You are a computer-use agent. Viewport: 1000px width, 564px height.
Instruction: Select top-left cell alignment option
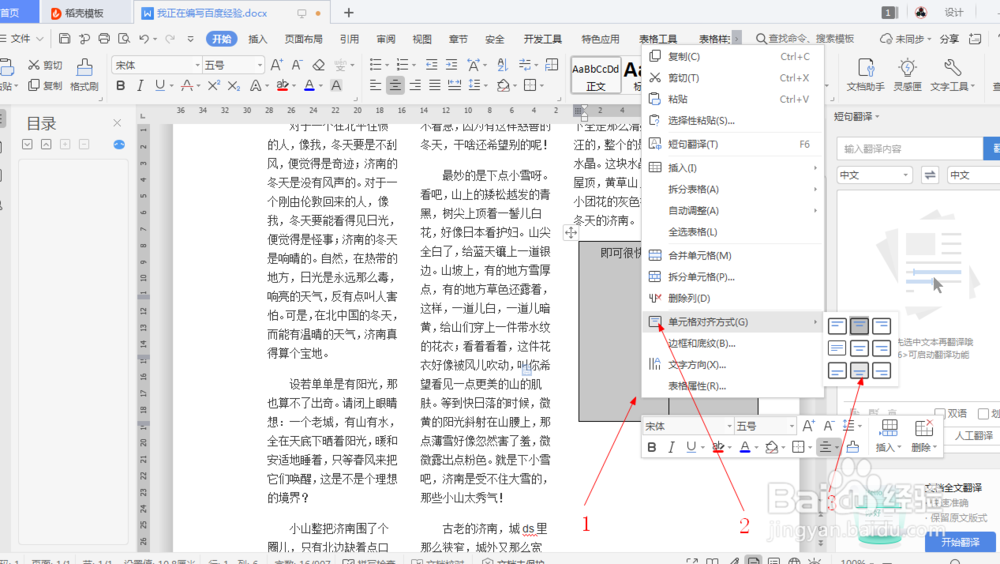coord(837,327)
